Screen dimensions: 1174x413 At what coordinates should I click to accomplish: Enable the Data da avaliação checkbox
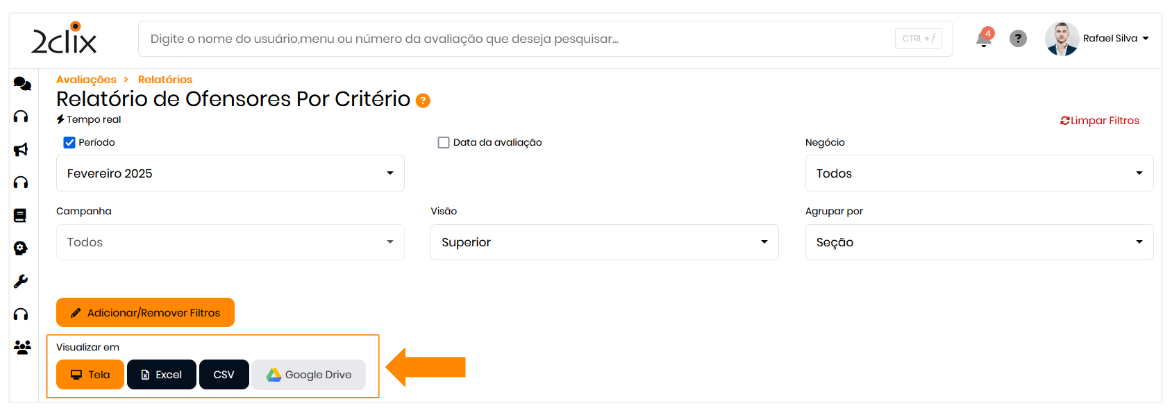[x=444, y=142]
